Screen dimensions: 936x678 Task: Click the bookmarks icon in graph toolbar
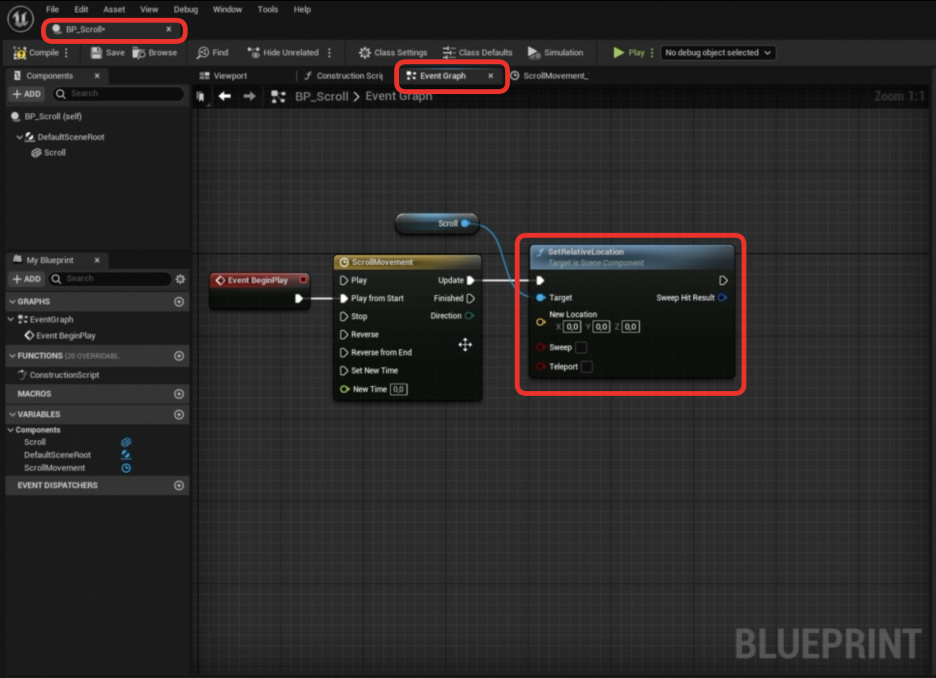click(x=201, y=97)
